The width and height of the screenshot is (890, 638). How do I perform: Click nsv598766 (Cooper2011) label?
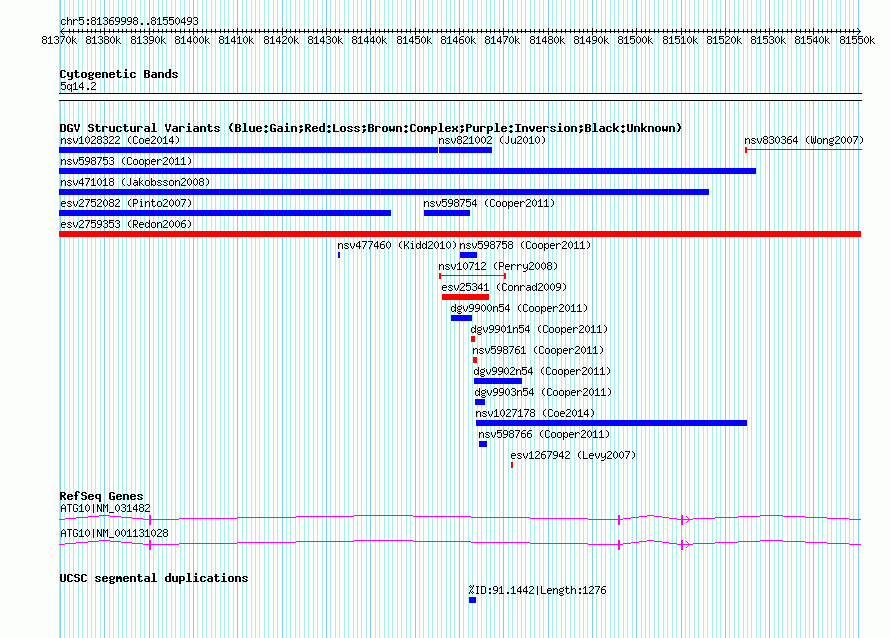point(544,434)
